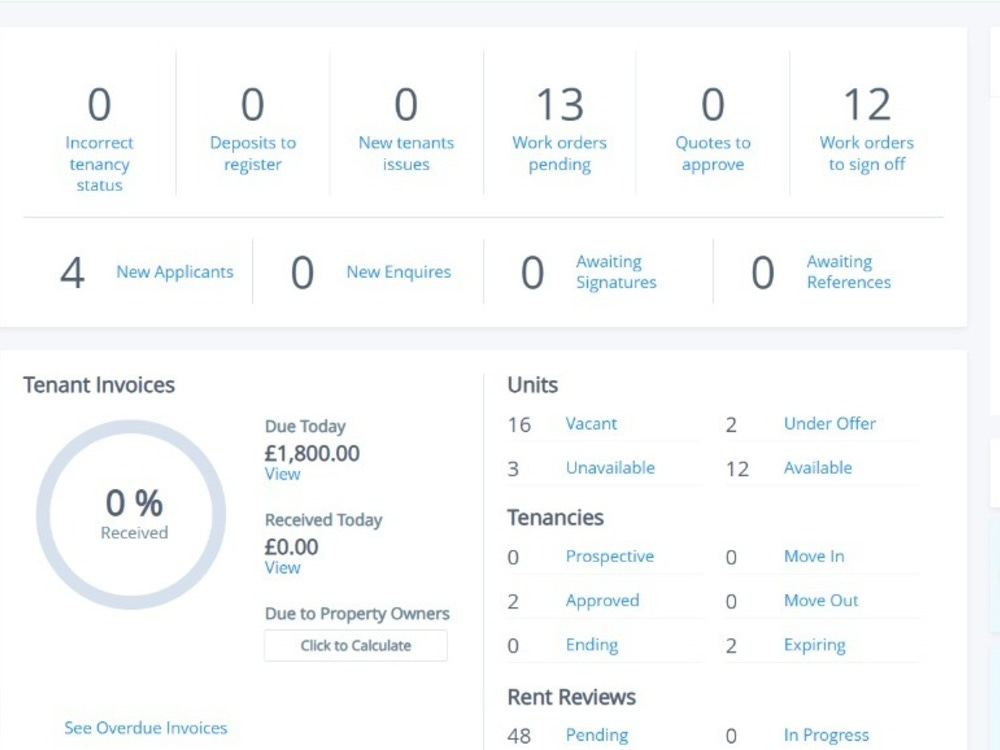Open Incorrect tenancy status link
The image size is (1000, 750).
99,164
